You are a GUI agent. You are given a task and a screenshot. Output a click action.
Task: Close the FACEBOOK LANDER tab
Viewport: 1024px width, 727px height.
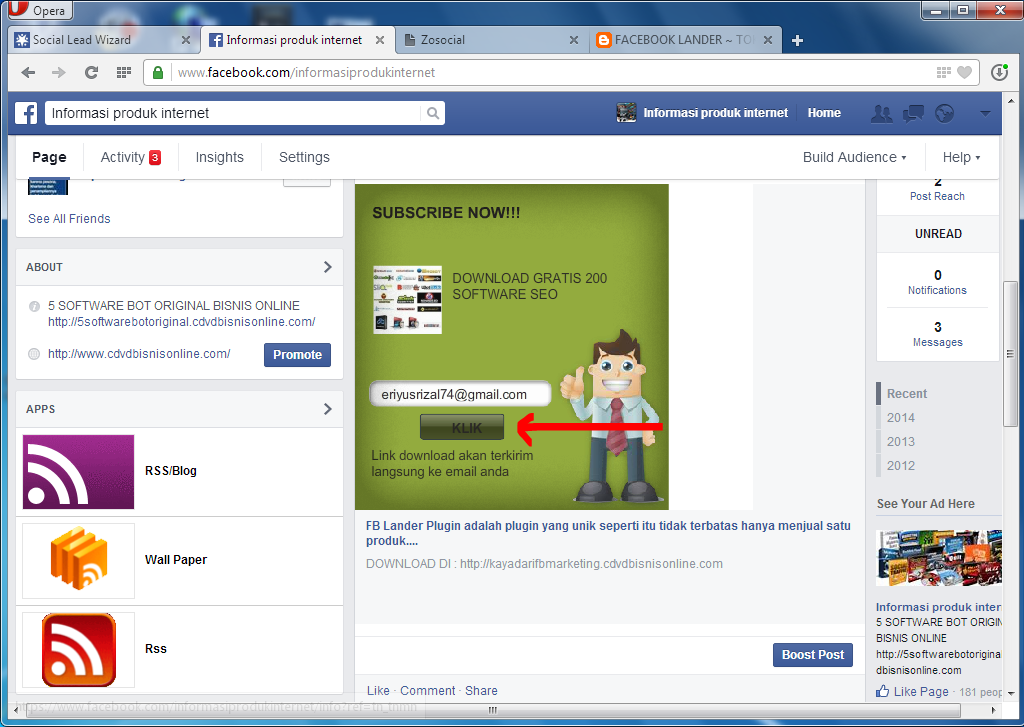[x=768, y=40]
